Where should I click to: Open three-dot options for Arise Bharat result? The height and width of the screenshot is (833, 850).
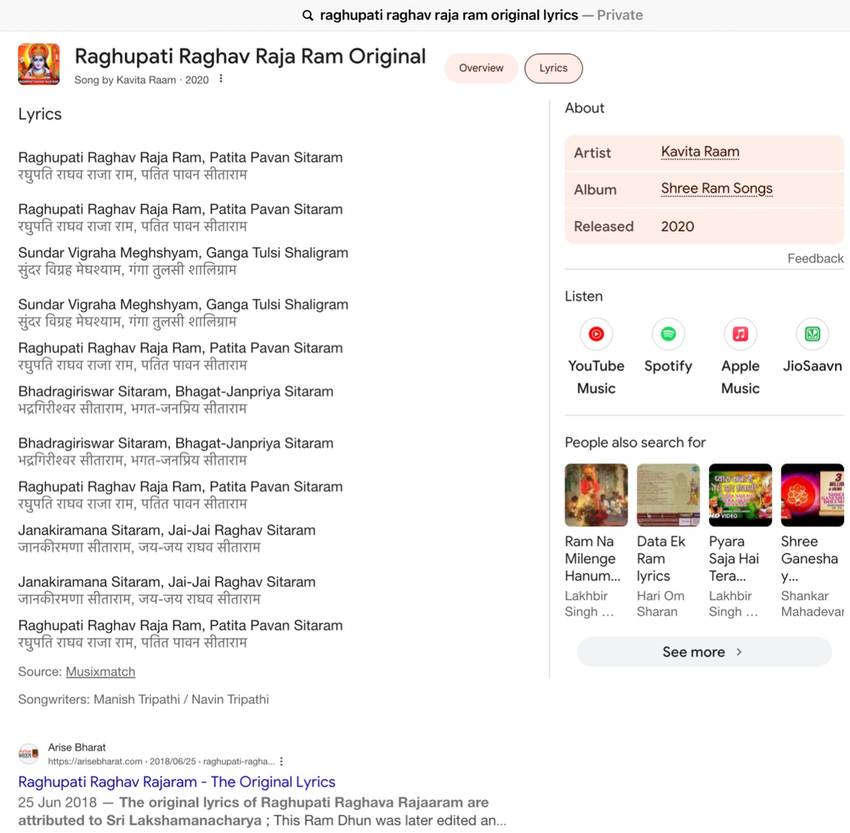tap(281, 761)
